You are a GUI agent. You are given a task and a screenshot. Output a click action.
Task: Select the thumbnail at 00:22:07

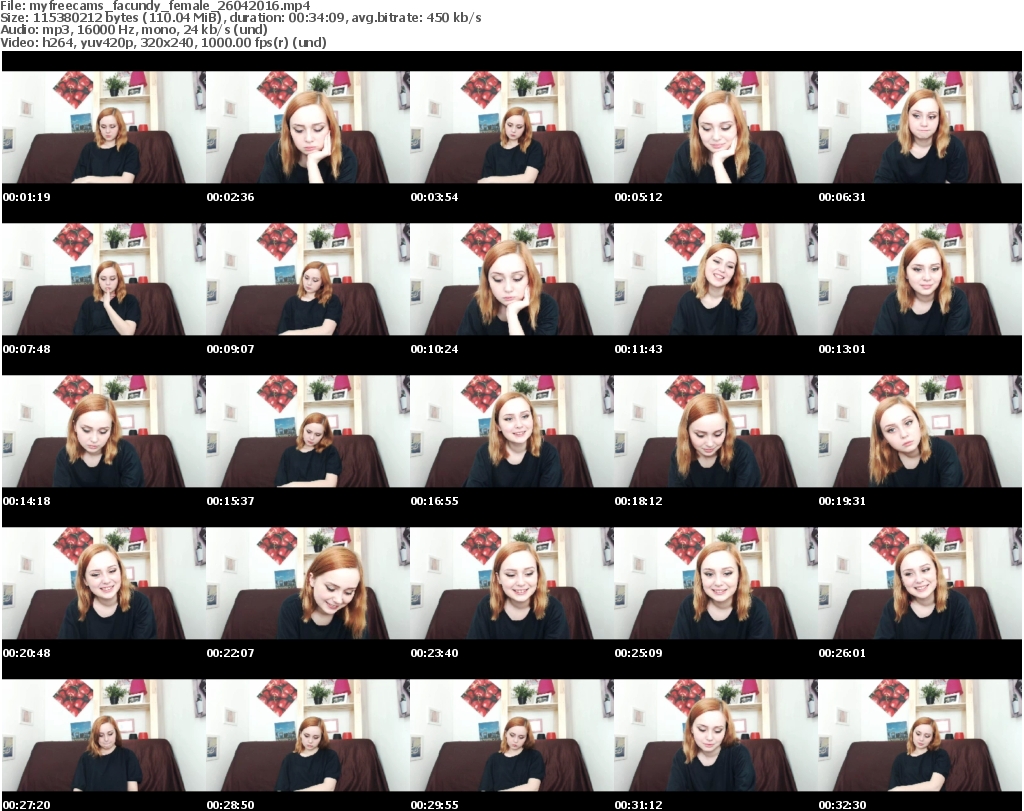tap(308, 584)
